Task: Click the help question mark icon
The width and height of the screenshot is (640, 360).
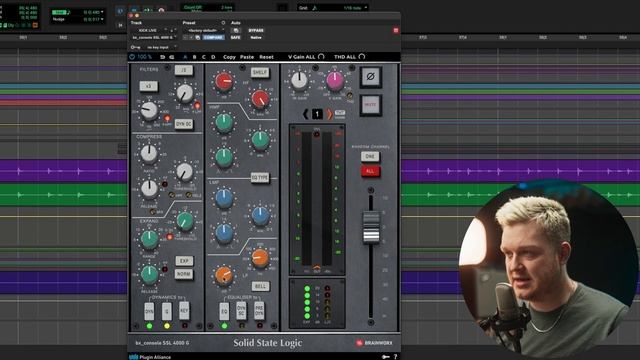Action: tap(395, 357)
